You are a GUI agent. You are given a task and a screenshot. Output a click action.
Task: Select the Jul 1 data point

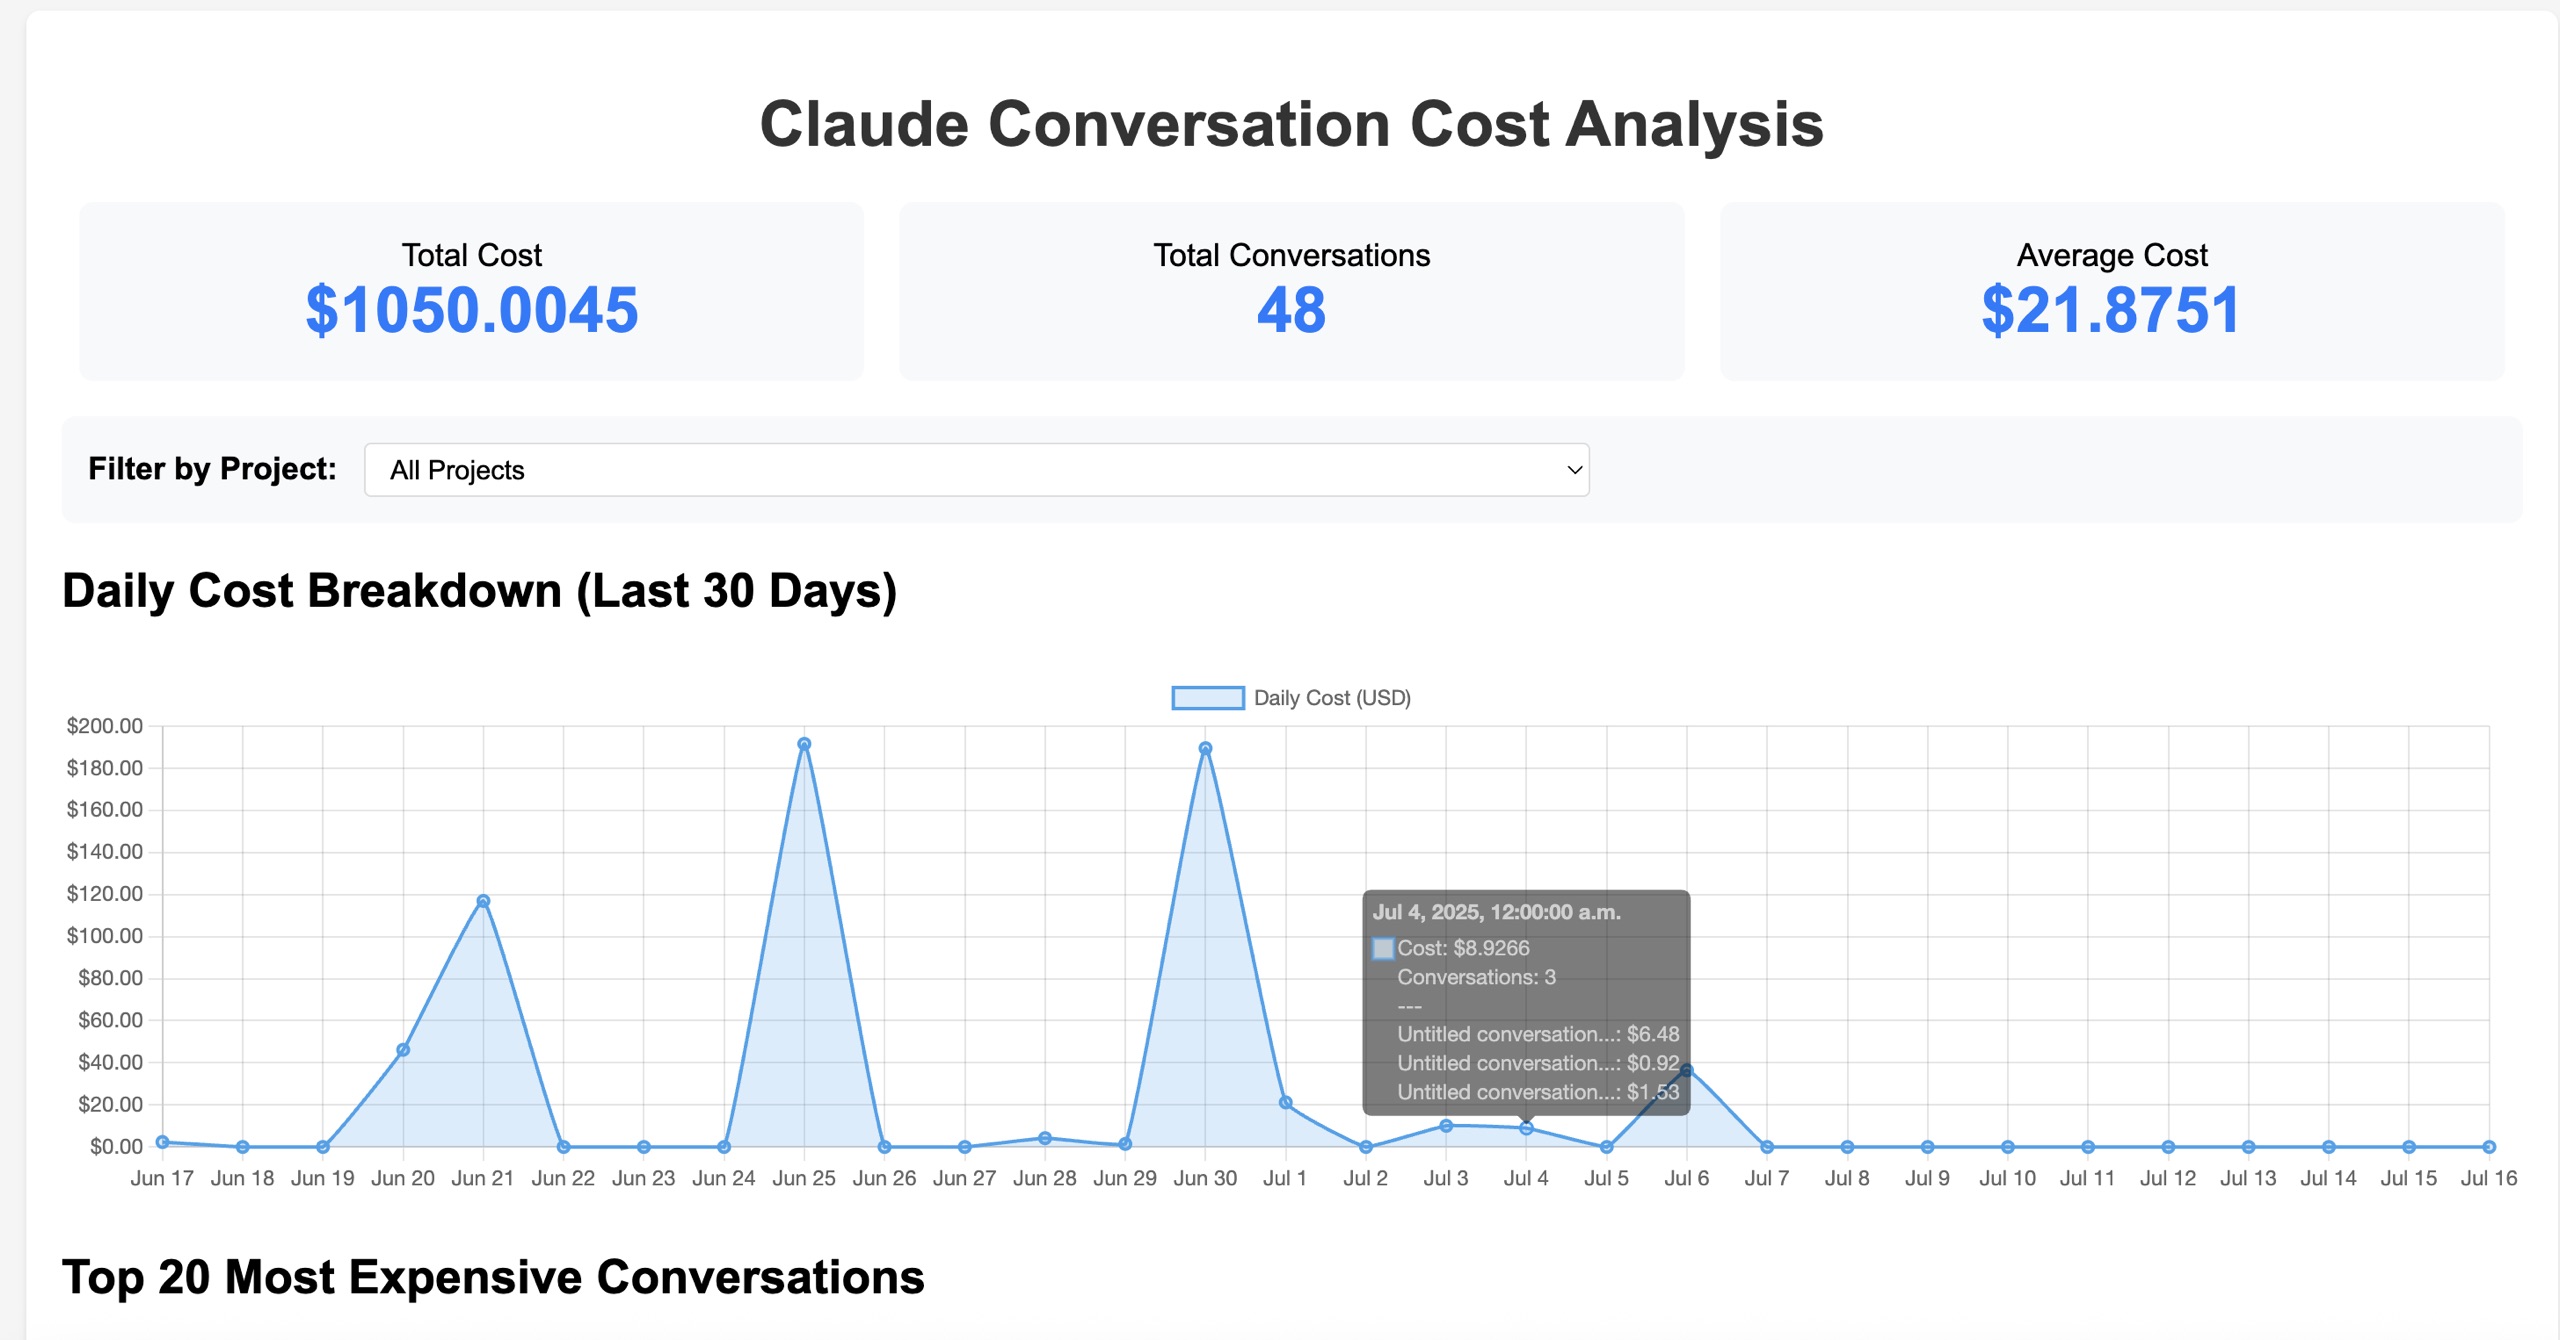pos(1286,1103)
